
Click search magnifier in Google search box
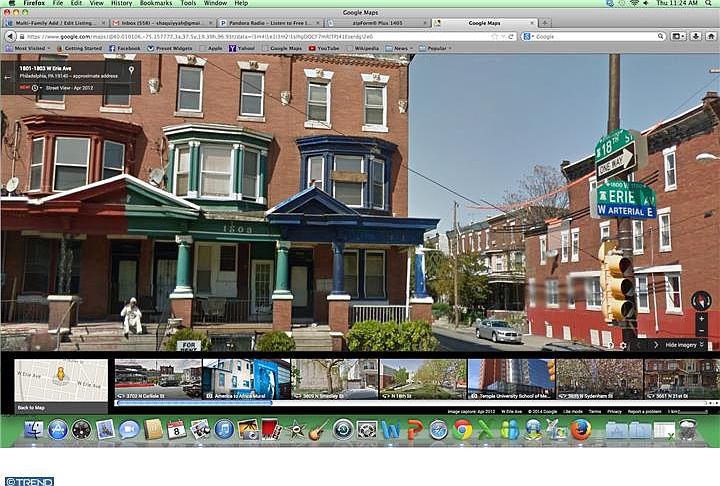coord(660,36)
